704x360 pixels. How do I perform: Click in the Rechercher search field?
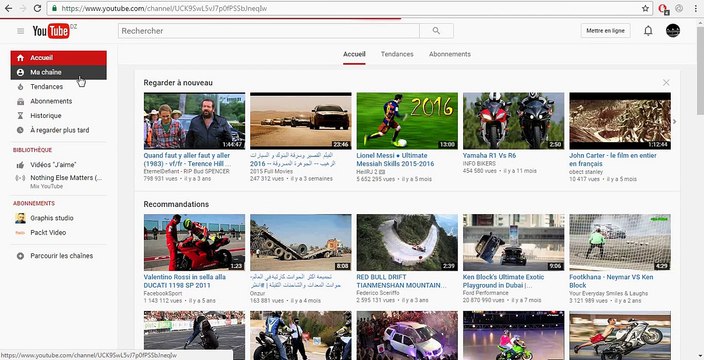click(x=268, y=31)
